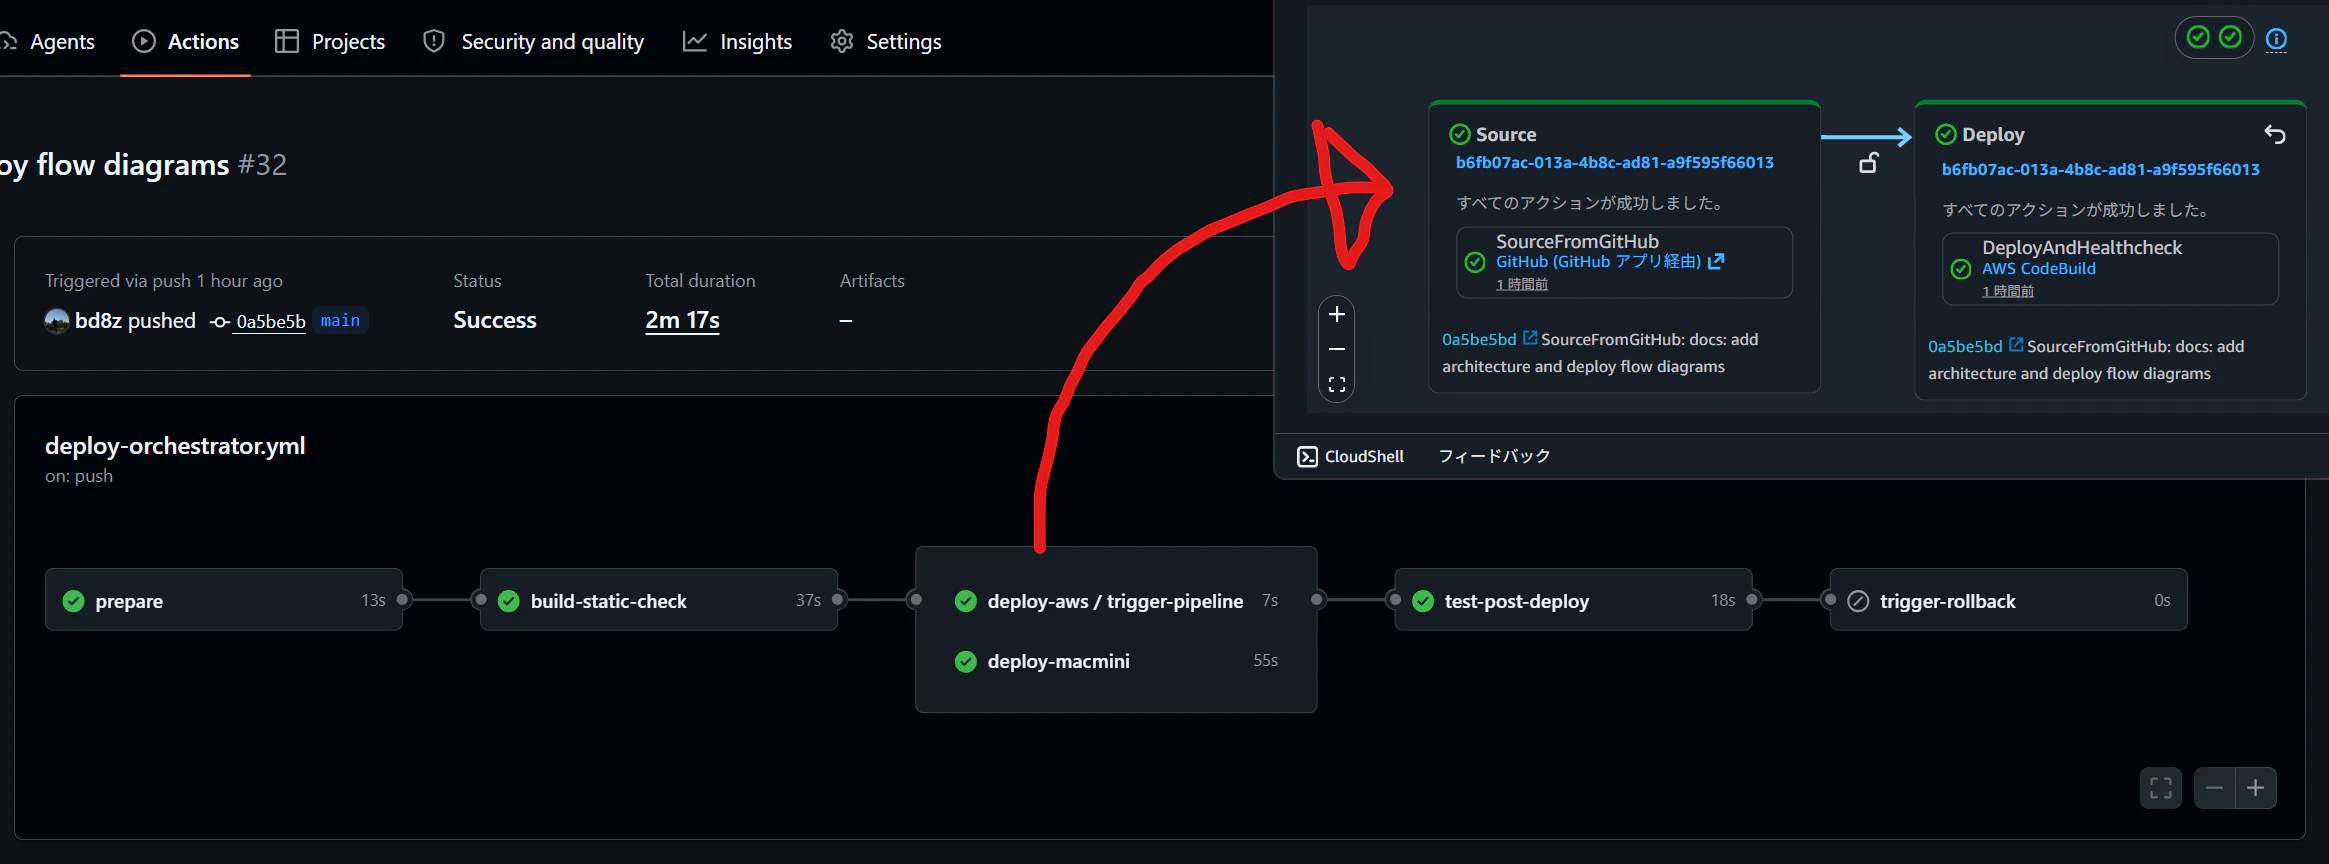Click build-static-check success check icon
2329x864 pixels.
[509, 601]
